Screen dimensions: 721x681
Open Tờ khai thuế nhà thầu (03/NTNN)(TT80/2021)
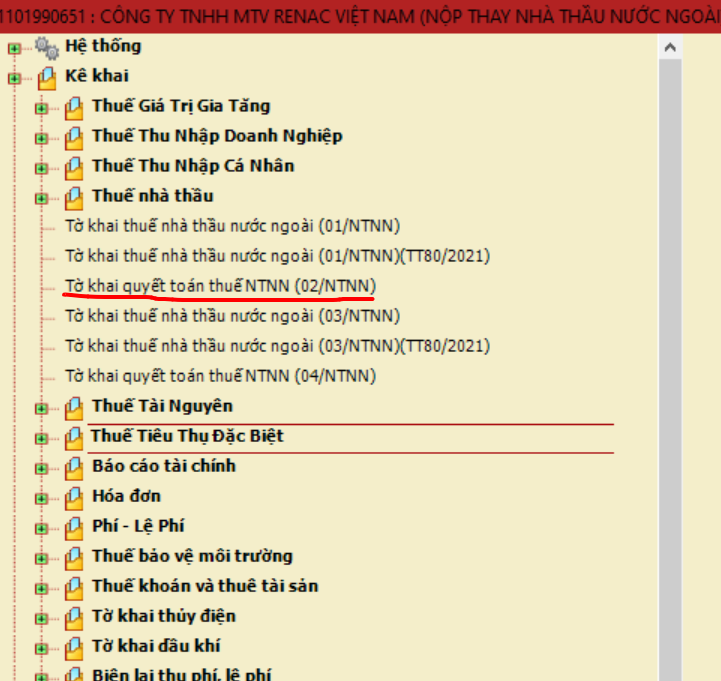(x=277, y=346)
